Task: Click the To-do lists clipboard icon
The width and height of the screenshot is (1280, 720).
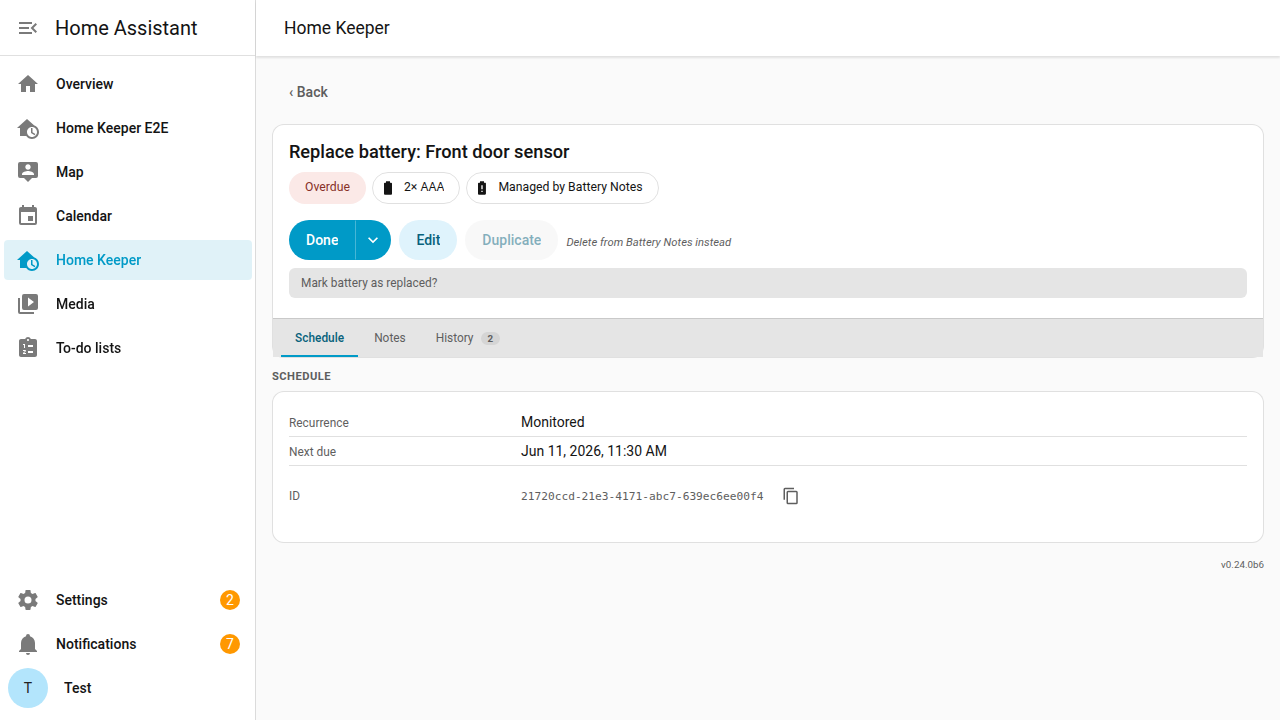Action: tap(28, 348)
